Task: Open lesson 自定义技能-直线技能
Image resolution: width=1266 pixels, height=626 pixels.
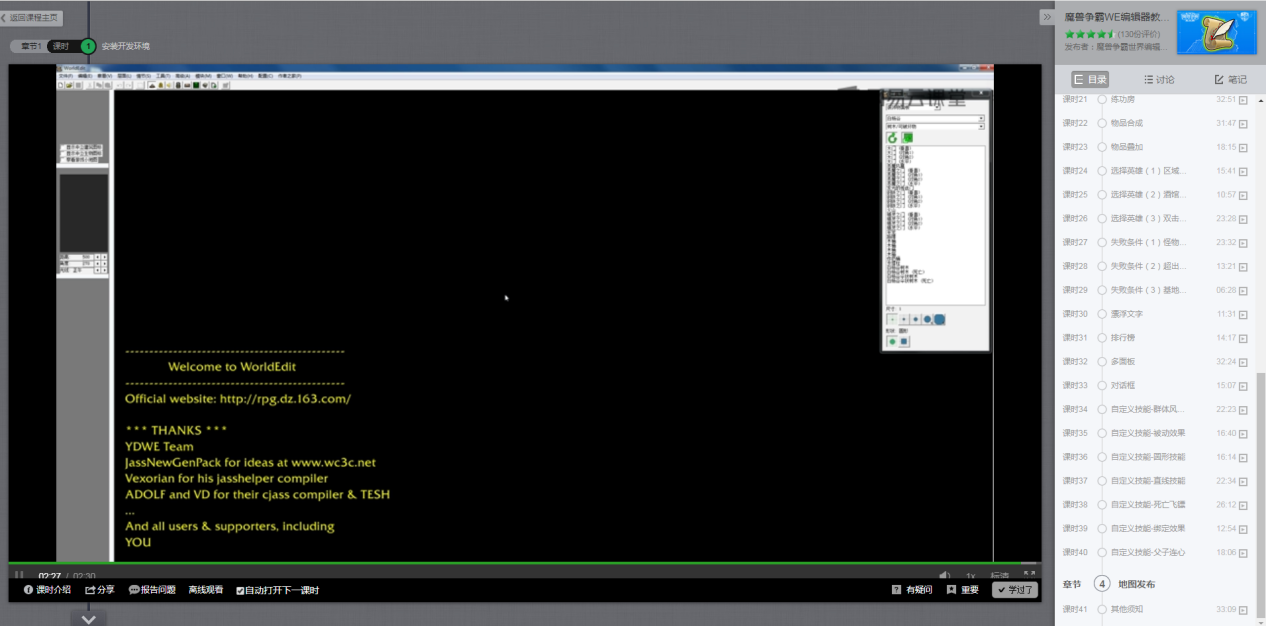Action: pos(1148,481)
